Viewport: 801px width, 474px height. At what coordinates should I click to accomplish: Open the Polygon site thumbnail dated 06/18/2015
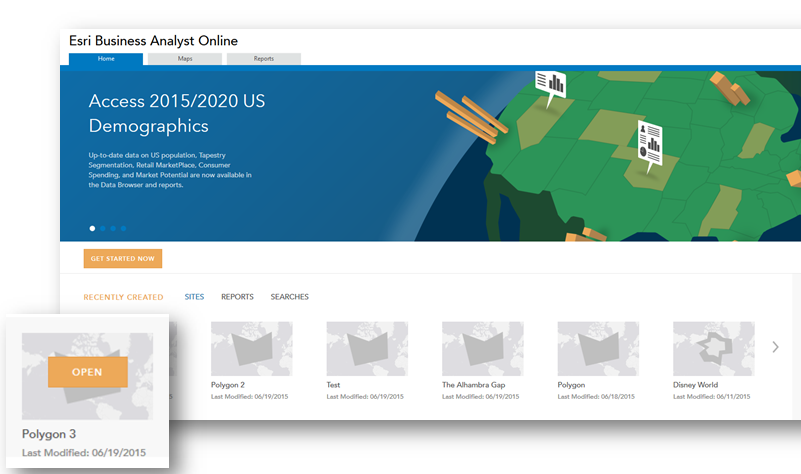click(x=598, y=349)
